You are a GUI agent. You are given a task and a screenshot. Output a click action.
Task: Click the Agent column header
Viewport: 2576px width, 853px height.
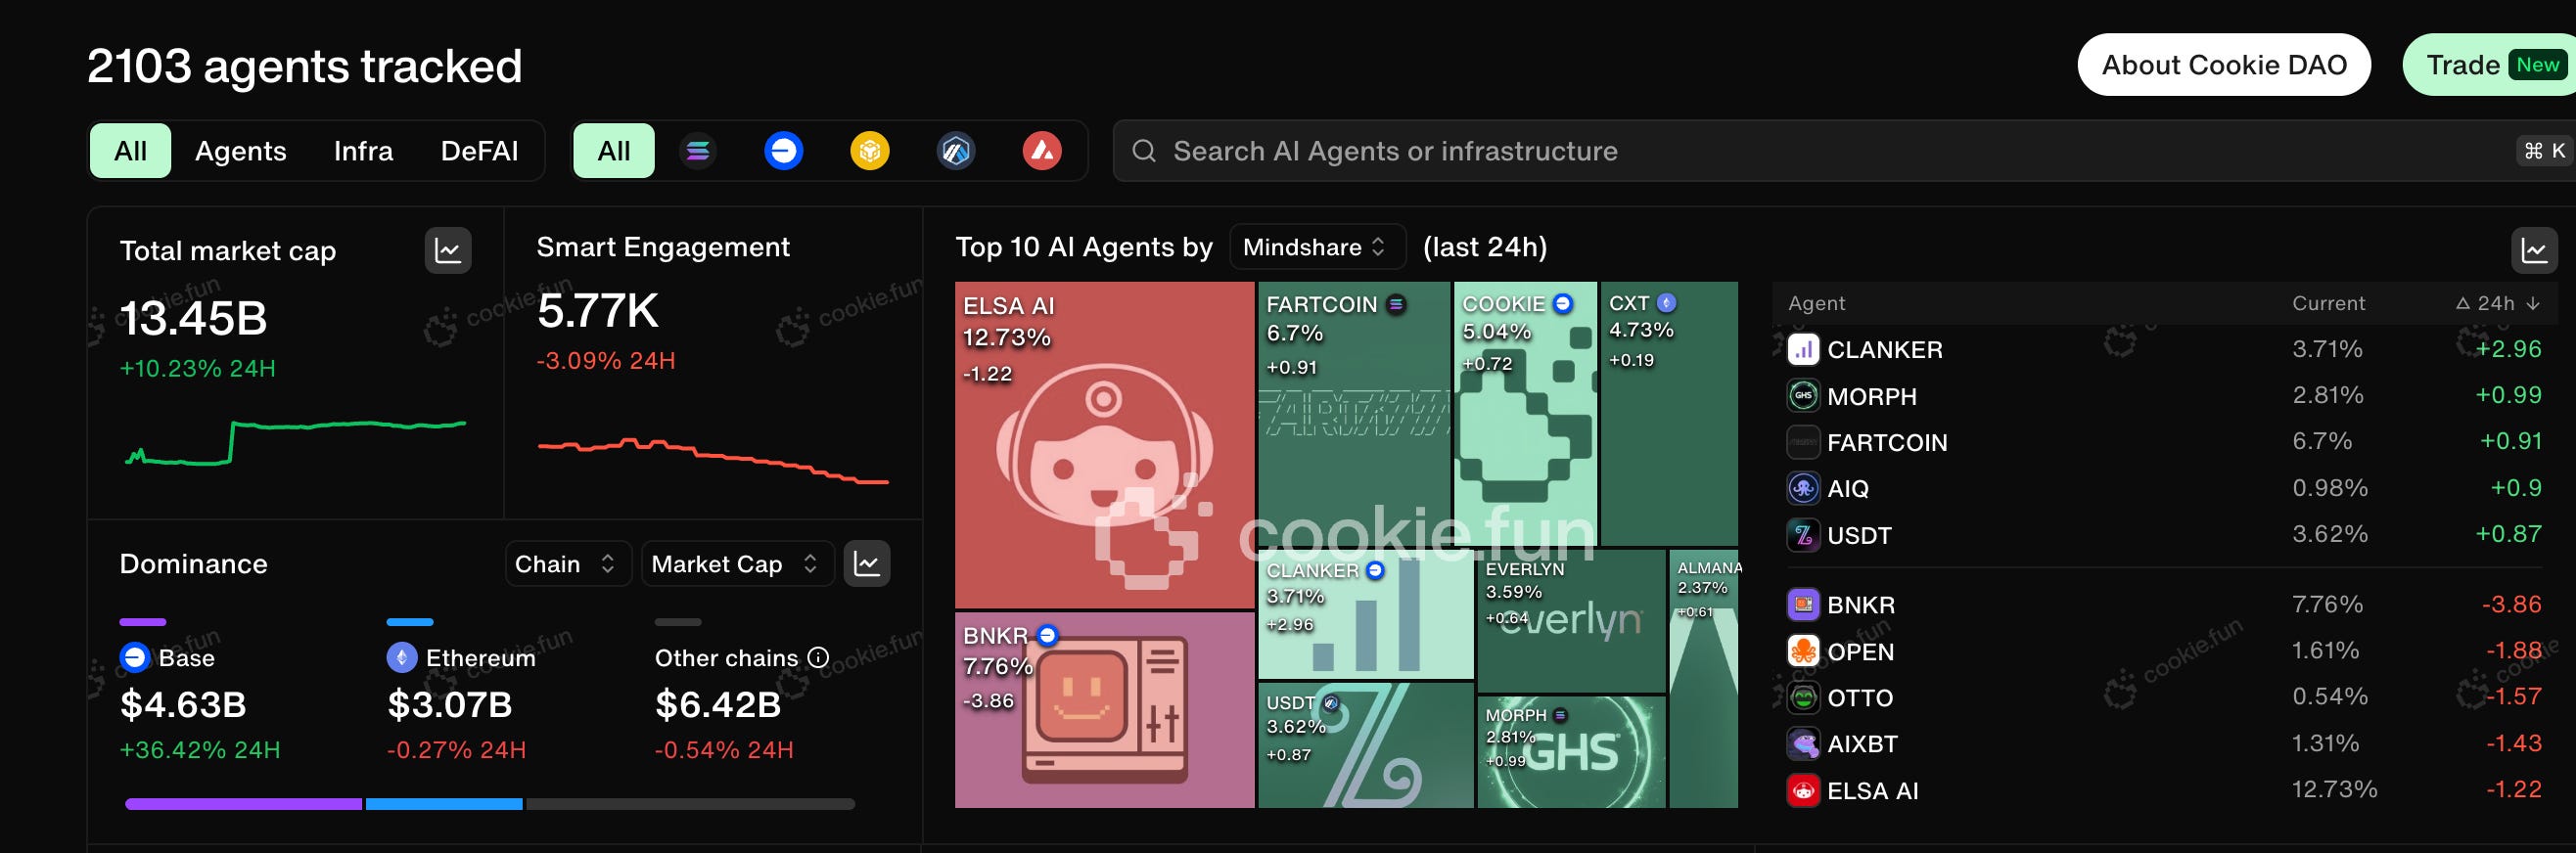1816,303
